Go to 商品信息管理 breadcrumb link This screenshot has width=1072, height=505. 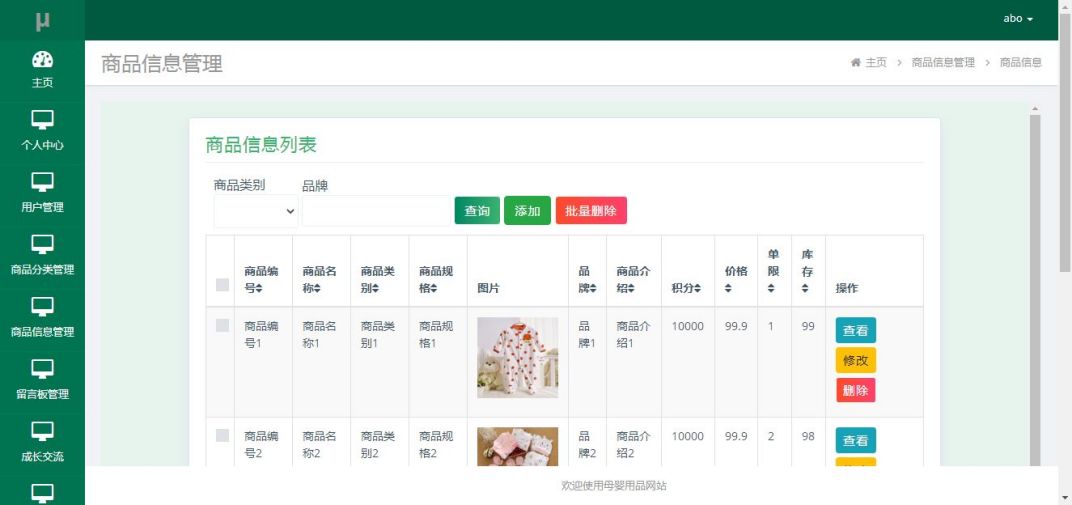click(x=943, y=62)
